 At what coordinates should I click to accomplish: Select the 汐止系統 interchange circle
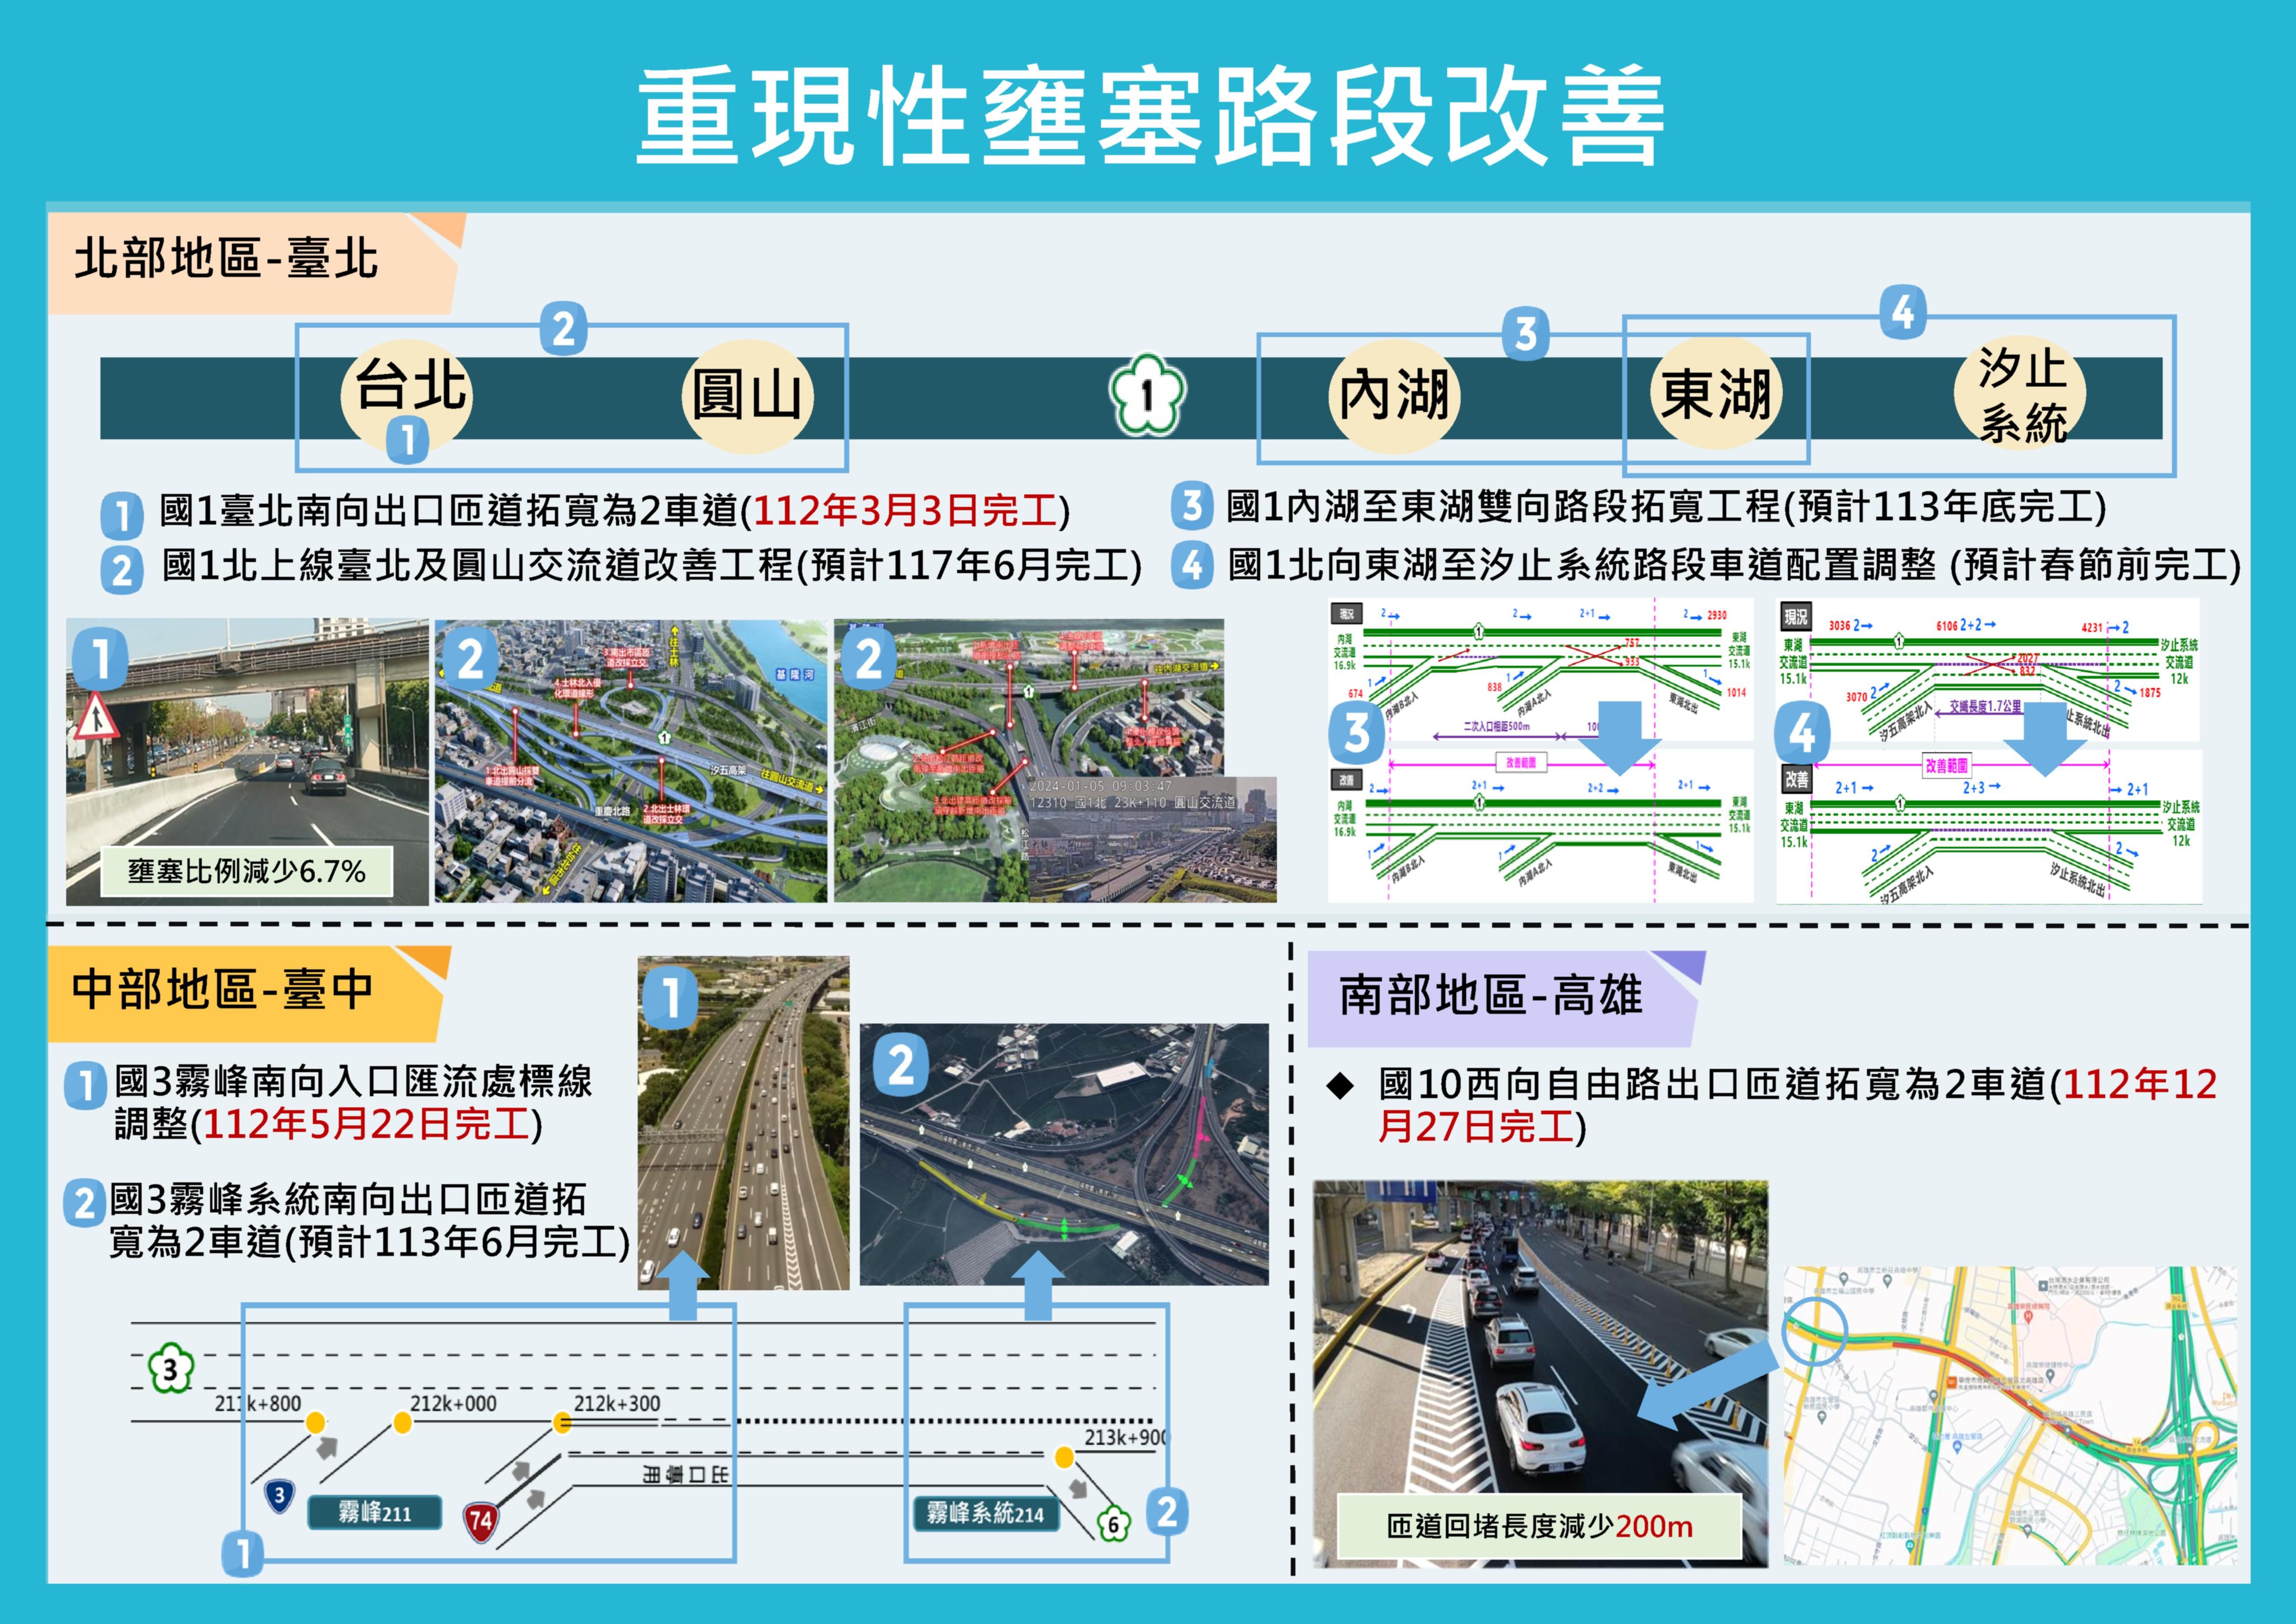point(2020,393)
